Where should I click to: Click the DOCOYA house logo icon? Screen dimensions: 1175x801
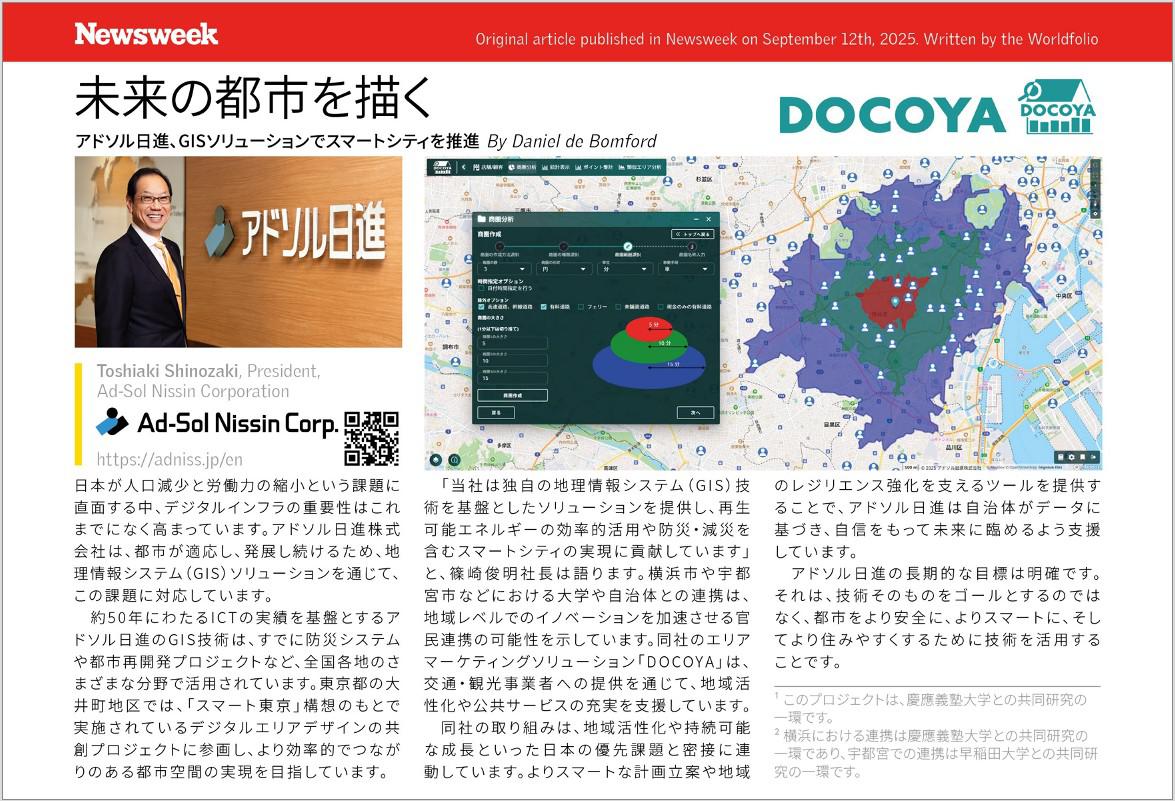tap(1055, 108)
